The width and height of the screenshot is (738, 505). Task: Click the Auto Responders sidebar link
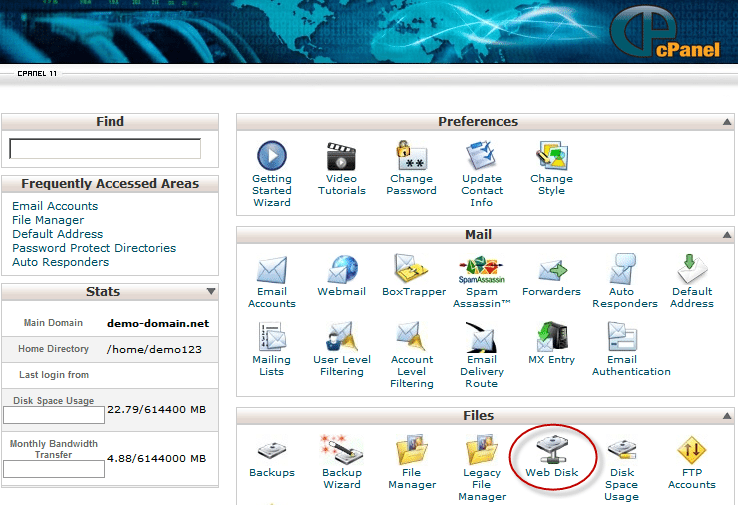click(x=61, y=262)
